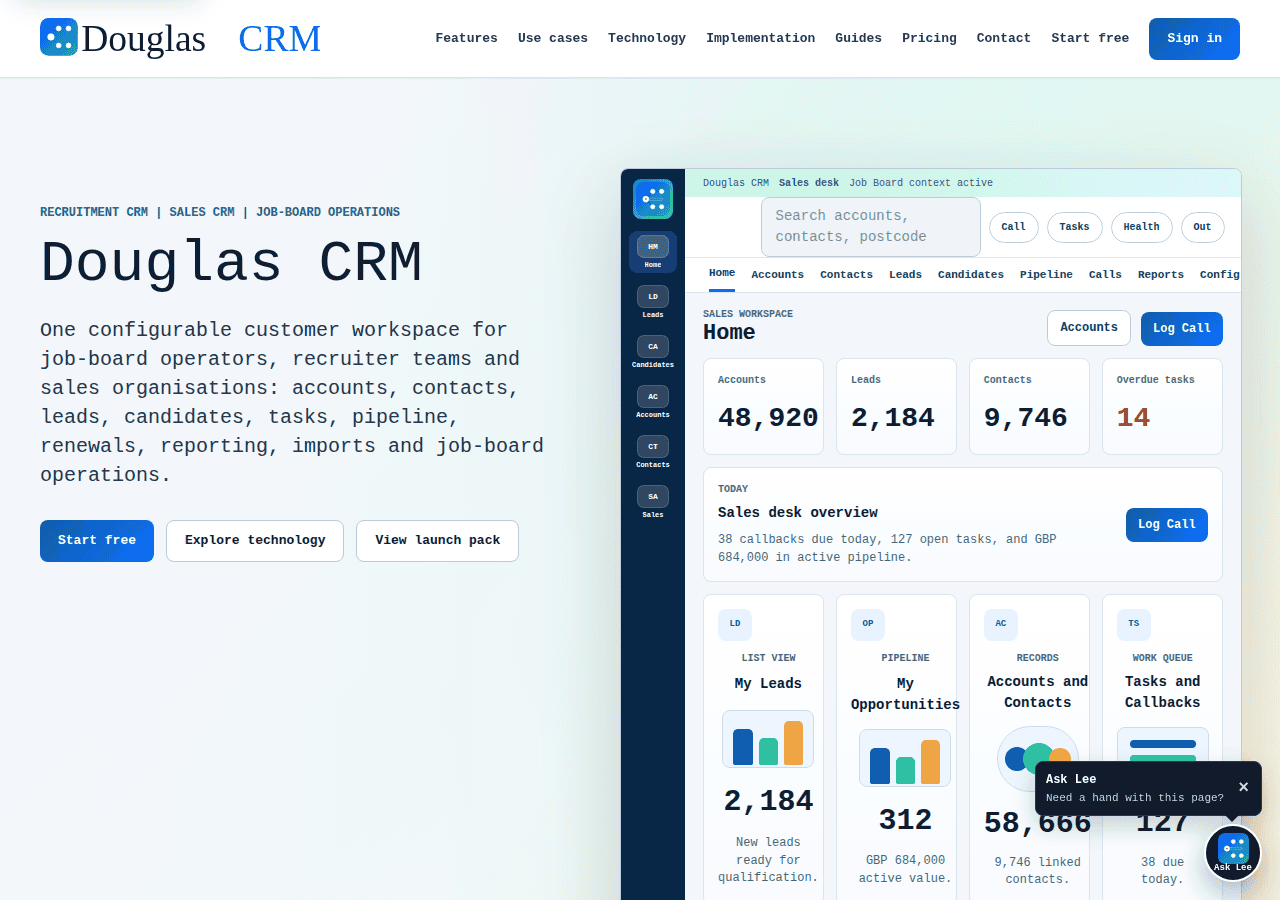Click Log Call beside the Home heading
This screenshot has height=900, width=1280.
pyautogui.click(x=1182, y=329)
